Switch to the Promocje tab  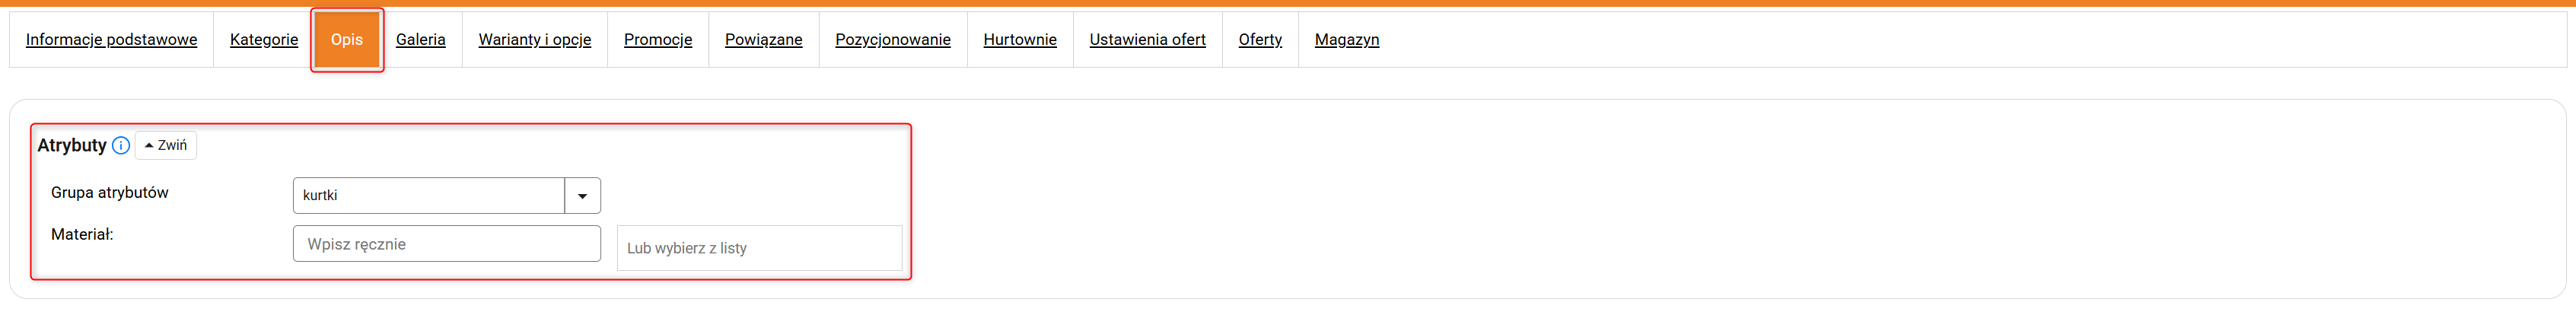pos(658,40)
